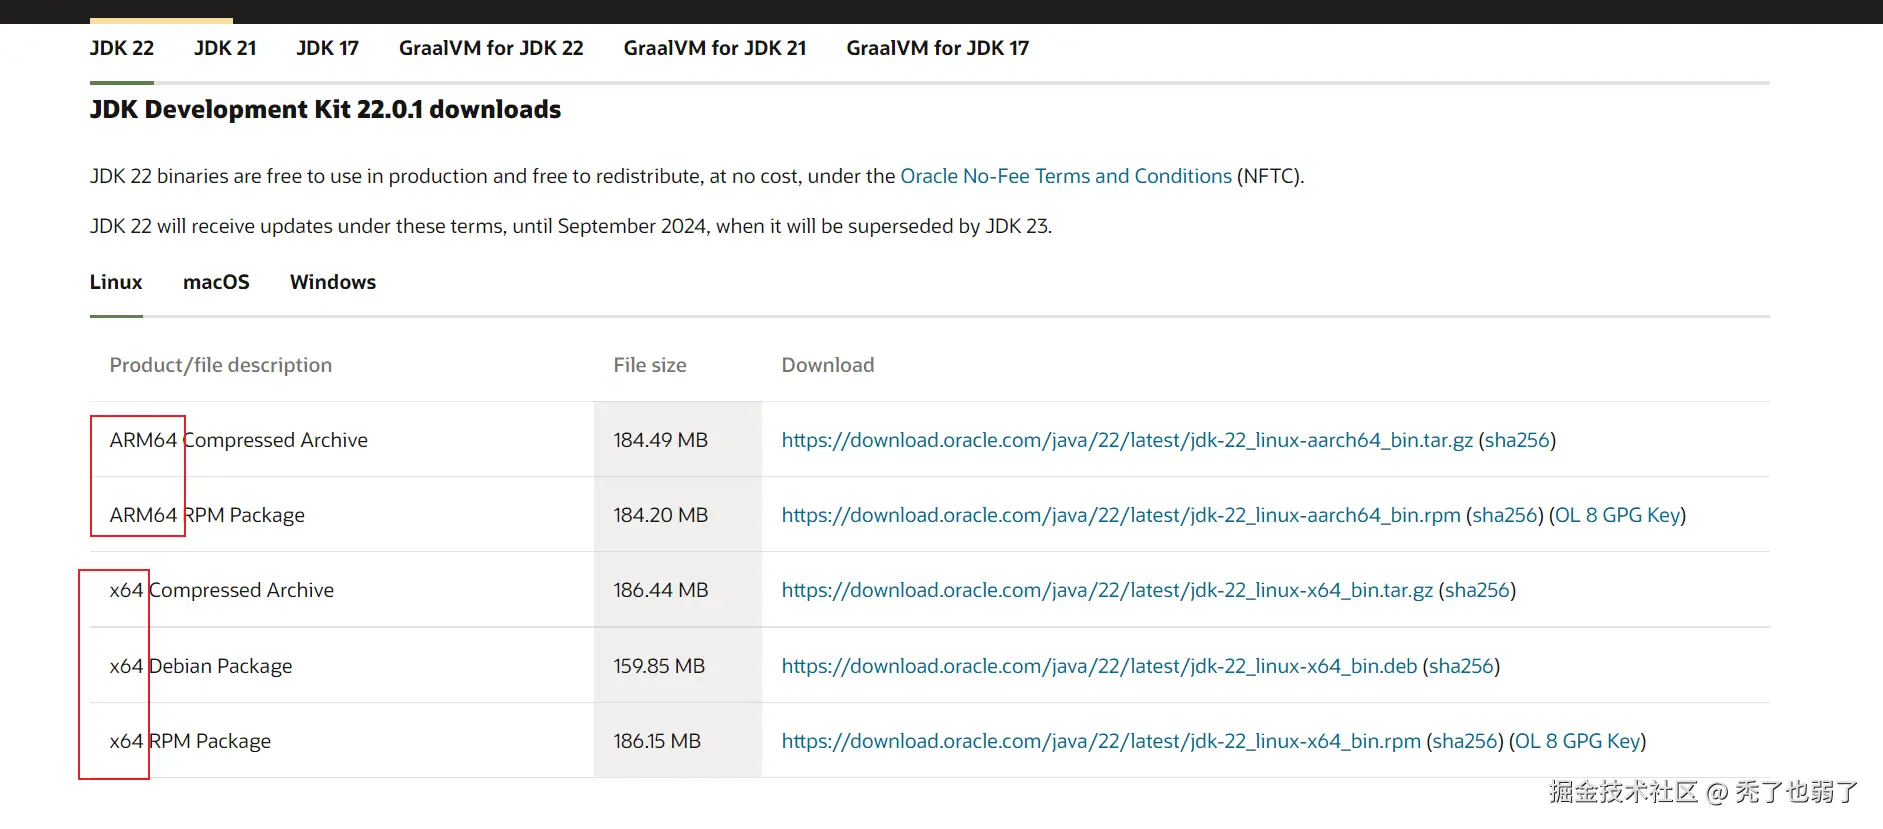The height and width of the screenshot is (829, 1883).
Task: Open OL 8 GPG Key for x64 RPM
Action: point(1577,741)
